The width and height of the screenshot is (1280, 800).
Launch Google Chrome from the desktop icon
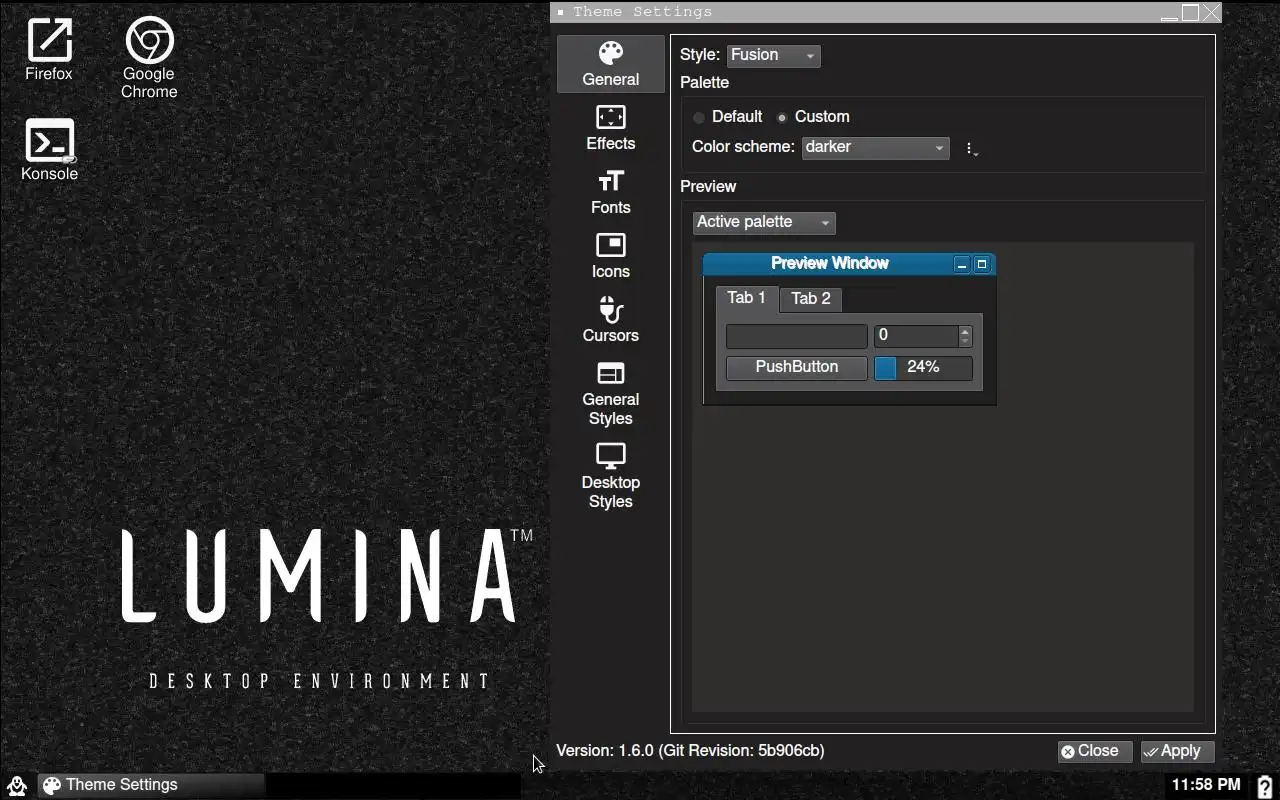pyautogui.click(x=149, y=58)
